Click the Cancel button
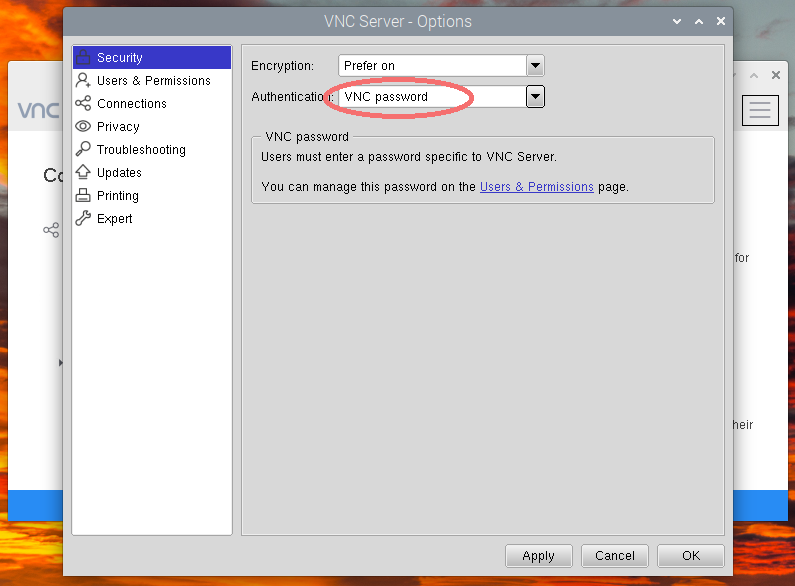 coord(615,556)
